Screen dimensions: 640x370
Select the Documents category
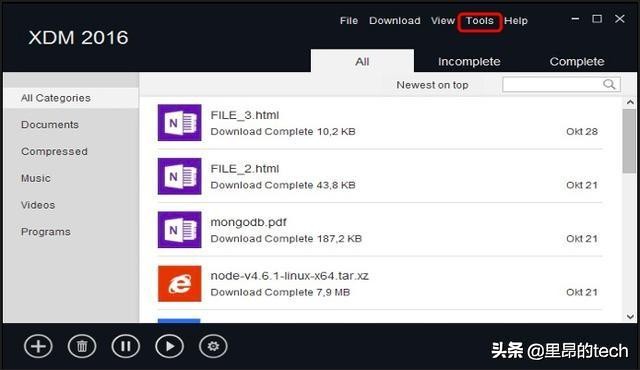[50, 124]
